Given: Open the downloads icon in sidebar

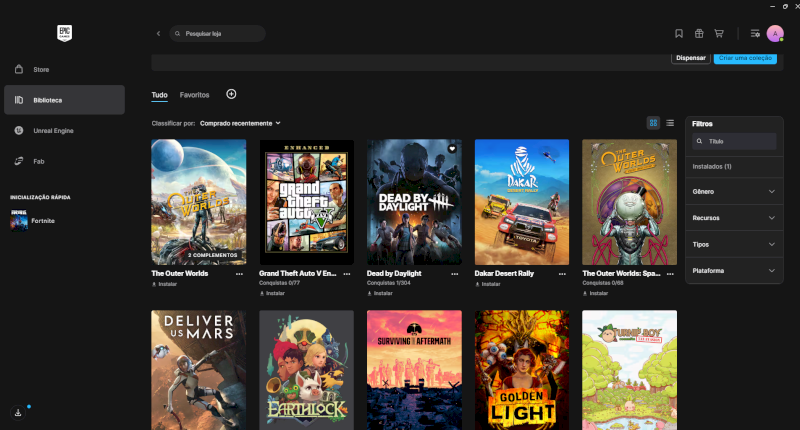Looking at the screenshot, I should coord(18,413).
